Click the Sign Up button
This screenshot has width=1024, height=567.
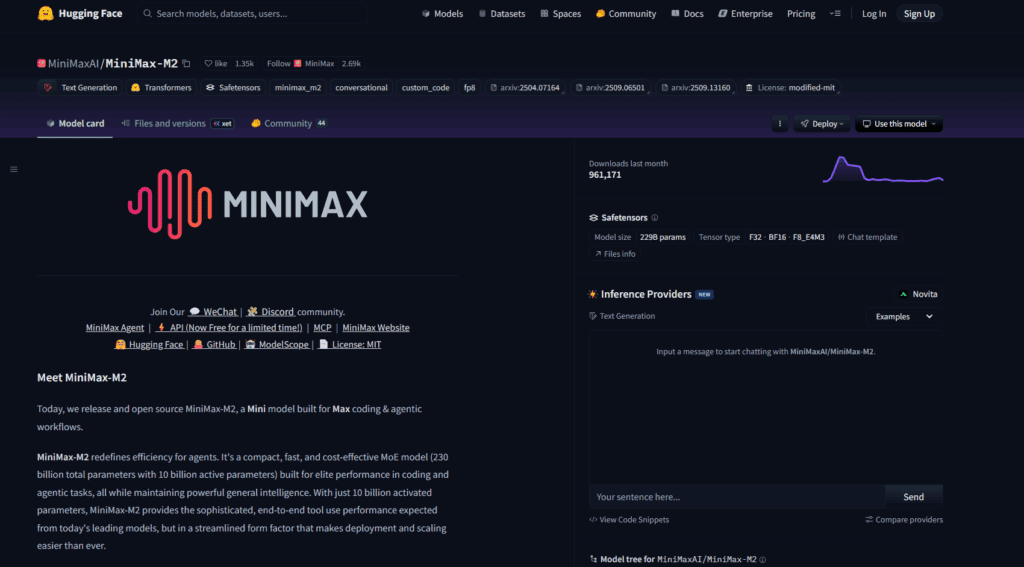[919, 13]
